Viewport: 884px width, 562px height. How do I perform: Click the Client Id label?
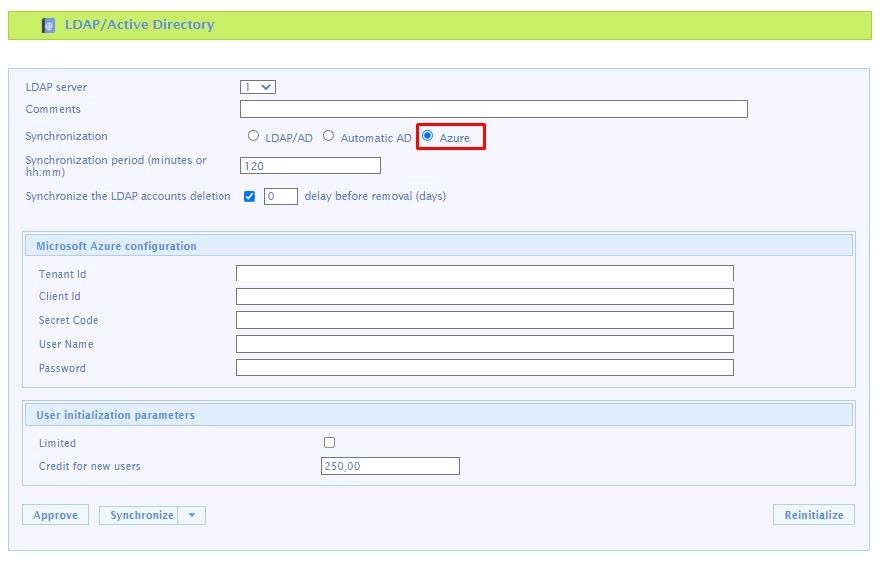(60, 297)
